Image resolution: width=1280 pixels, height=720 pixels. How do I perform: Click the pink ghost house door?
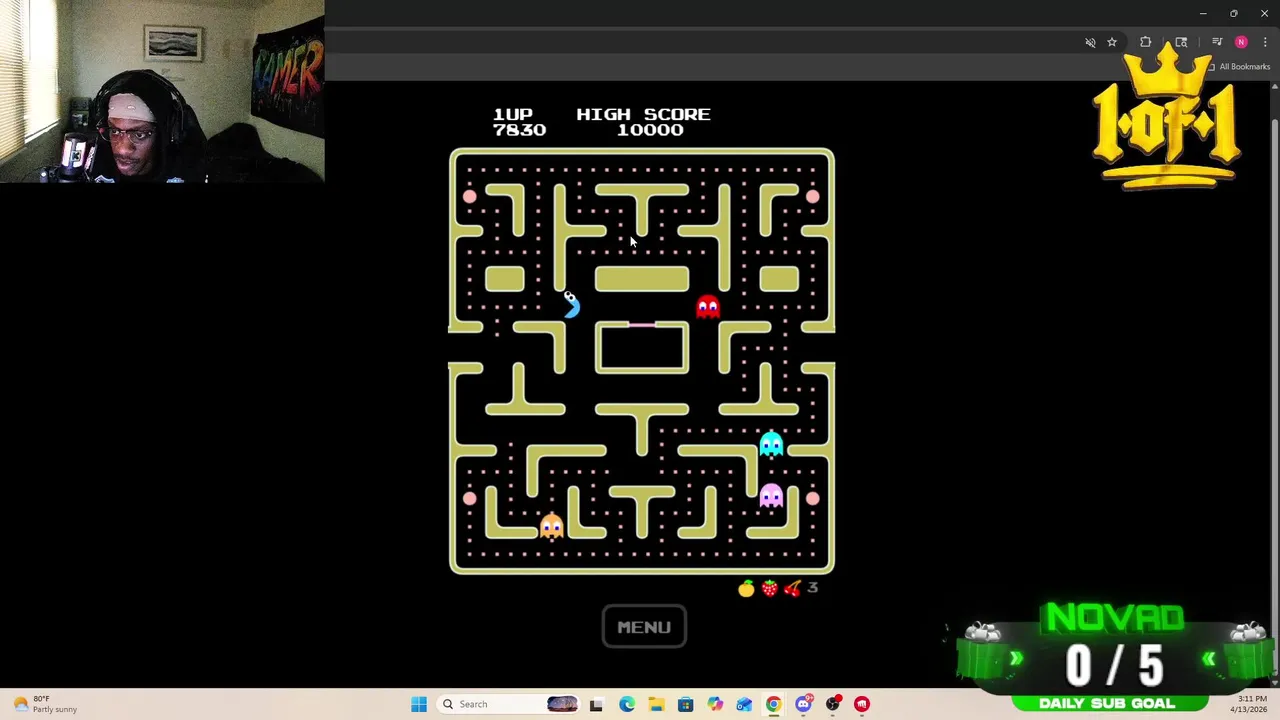click(x=642, y=324)
